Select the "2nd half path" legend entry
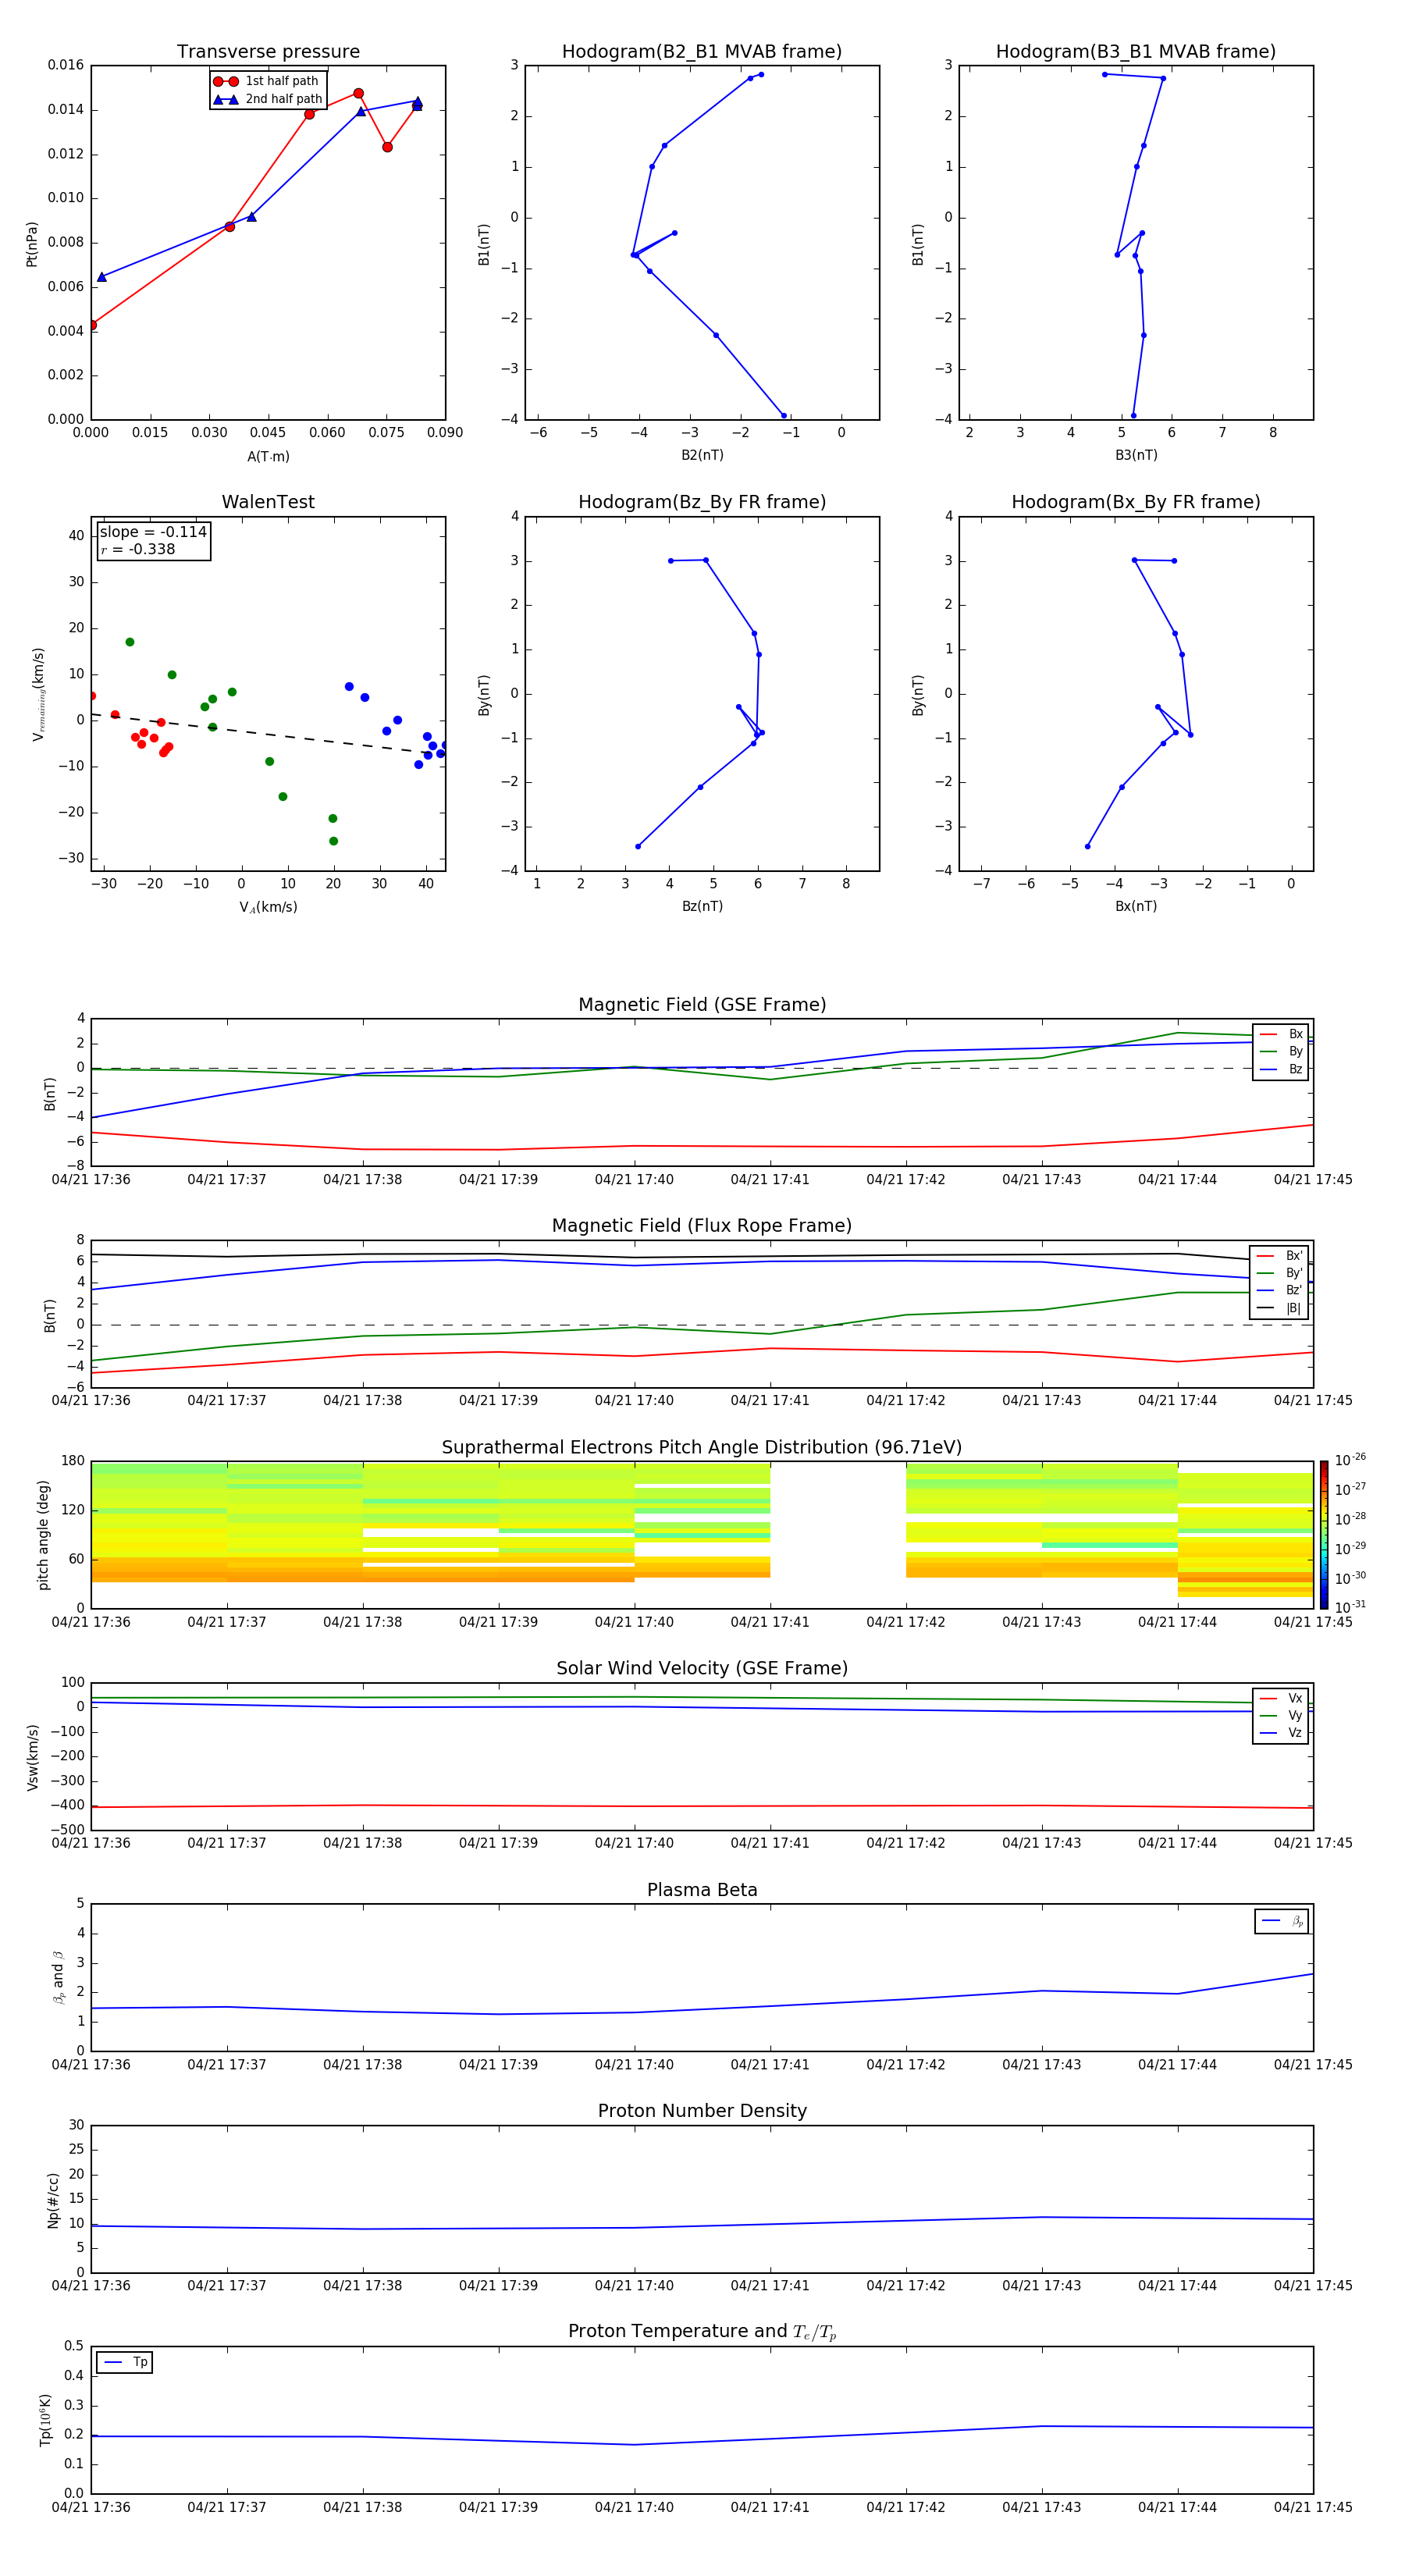This screenshot has width=1405, height=2576. (x=267, y=99)
